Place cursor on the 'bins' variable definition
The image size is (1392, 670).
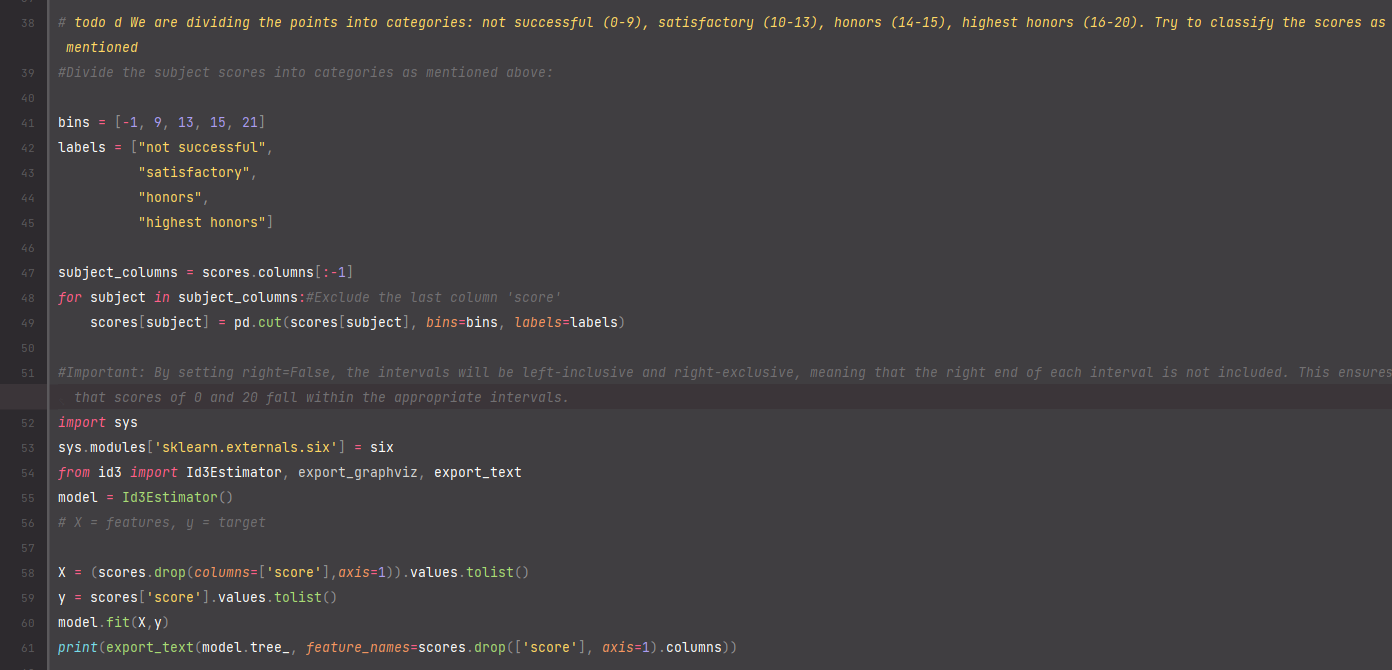tap(73, 122)
